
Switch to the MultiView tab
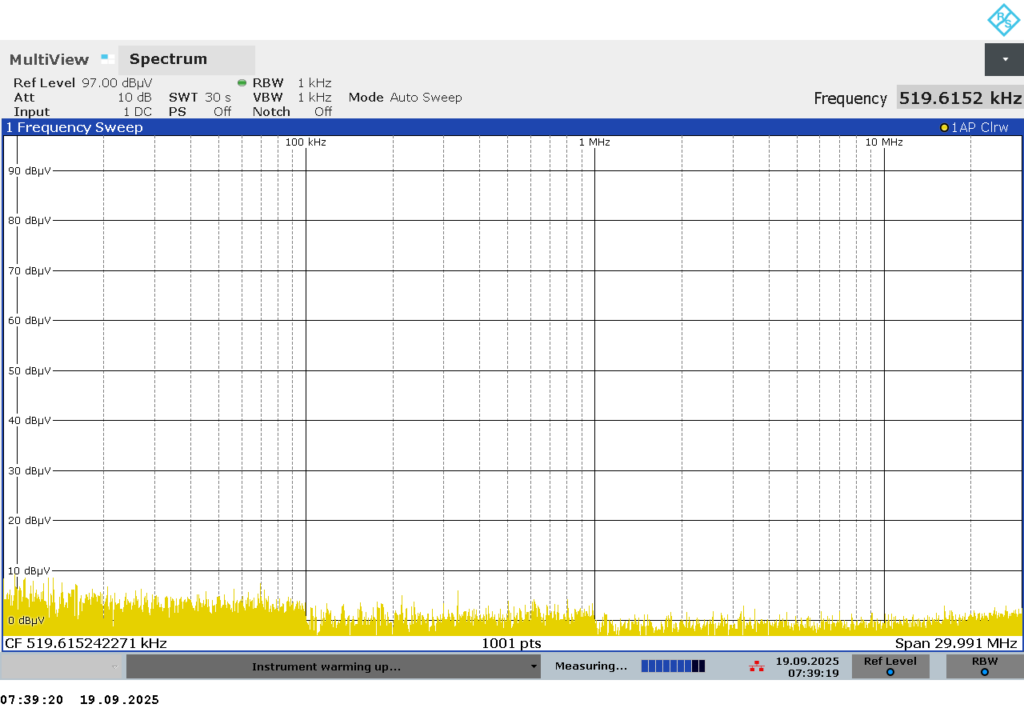point(49,60)
